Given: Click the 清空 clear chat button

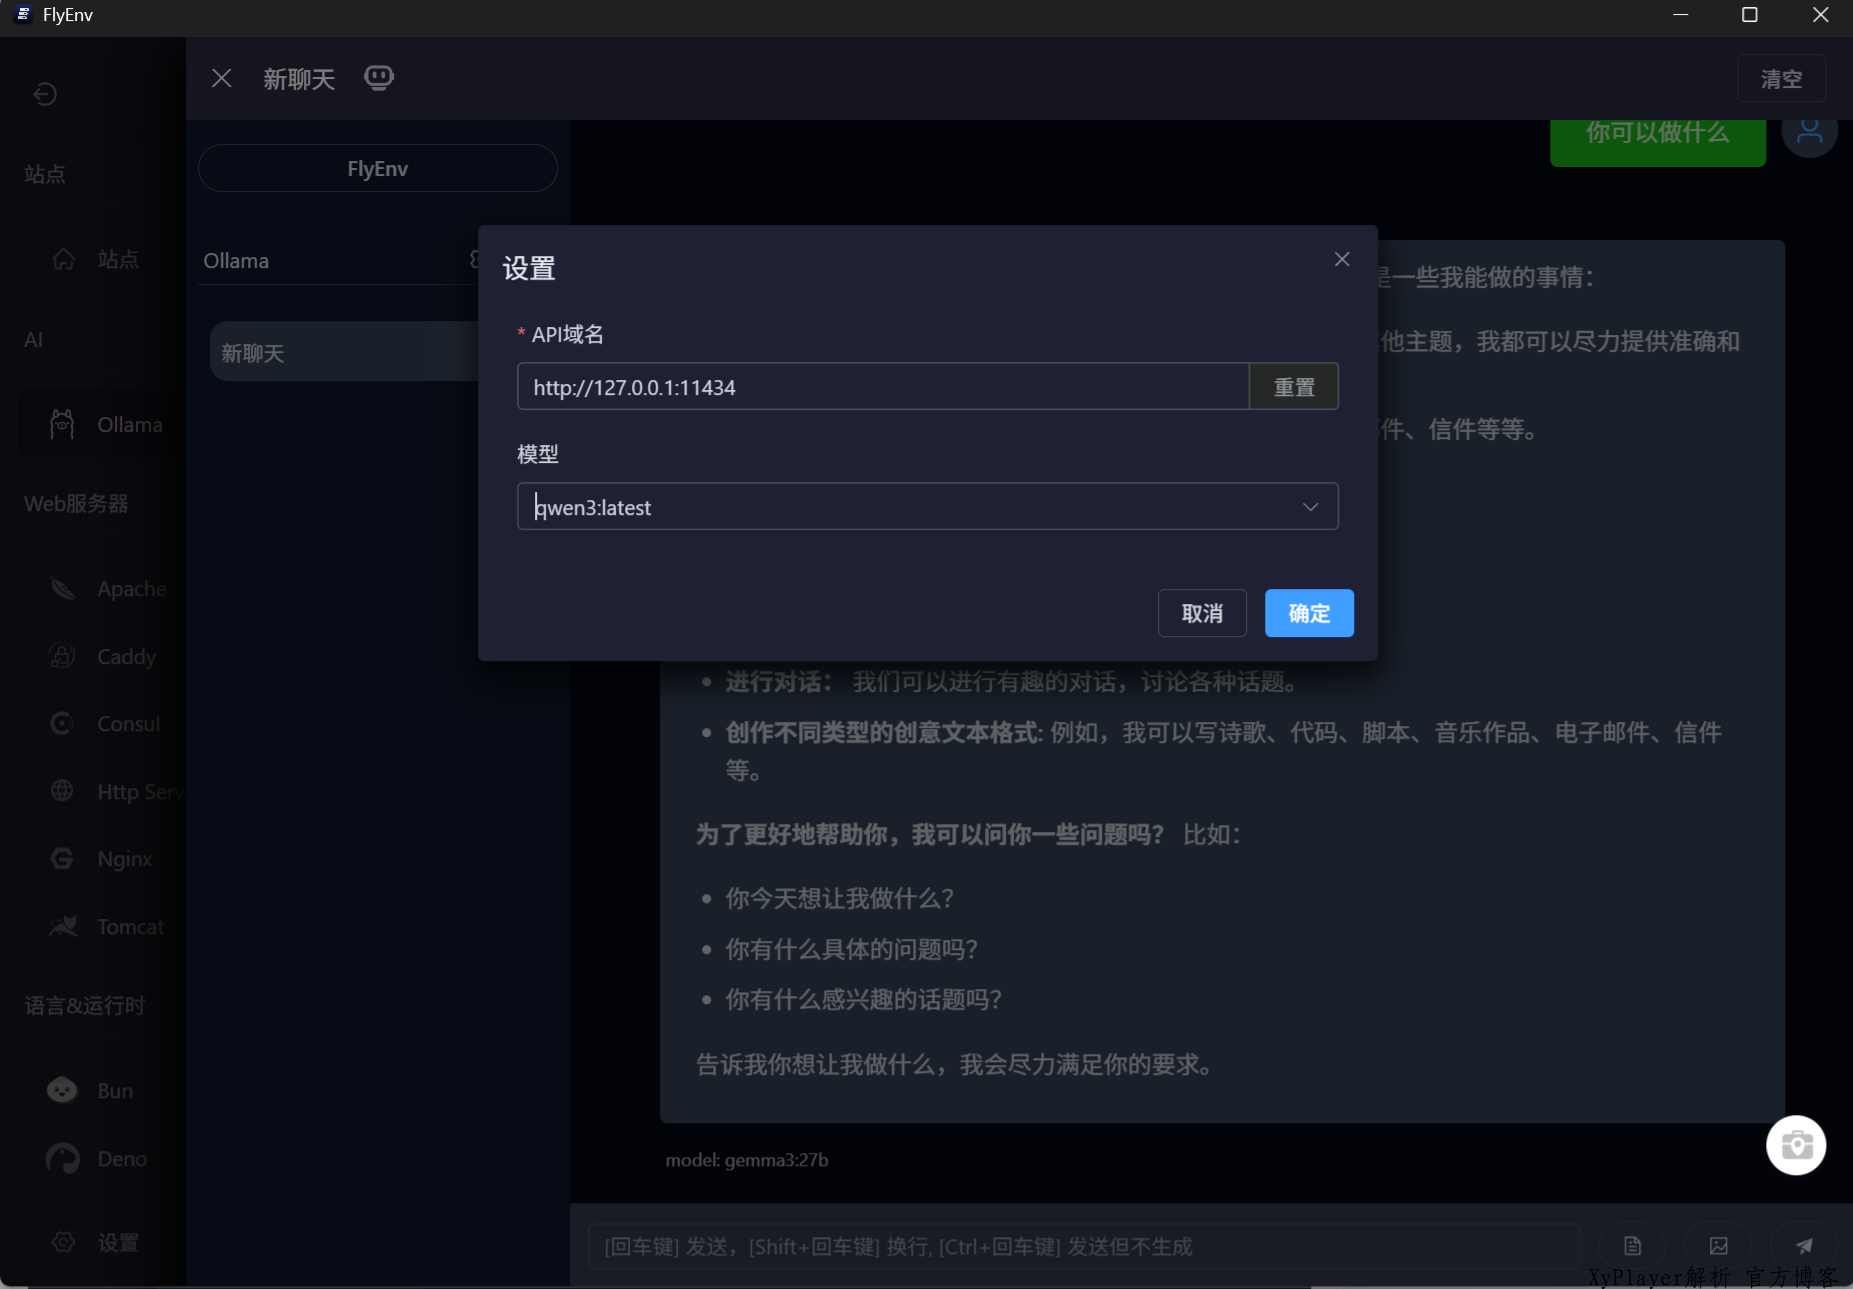Looking at the screenshot, I should tap(1780, 79).
